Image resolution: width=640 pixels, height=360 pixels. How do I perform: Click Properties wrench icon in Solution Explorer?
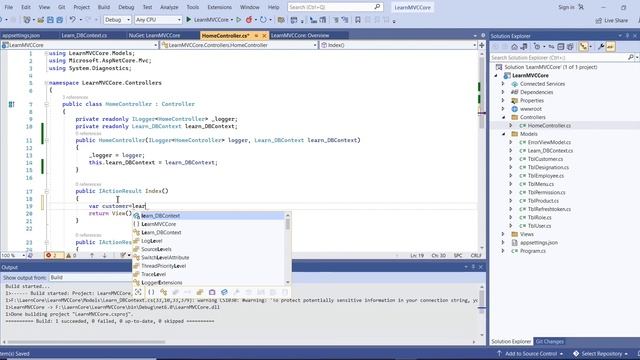pyautogui.click(x=601, y=47)
